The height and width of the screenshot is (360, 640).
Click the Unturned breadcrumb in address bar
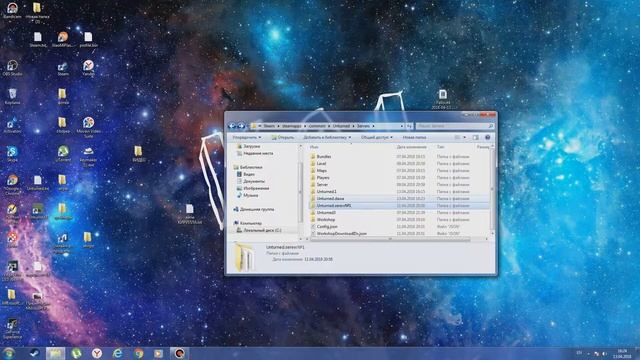pyautogui.click(x=341, y=126)
